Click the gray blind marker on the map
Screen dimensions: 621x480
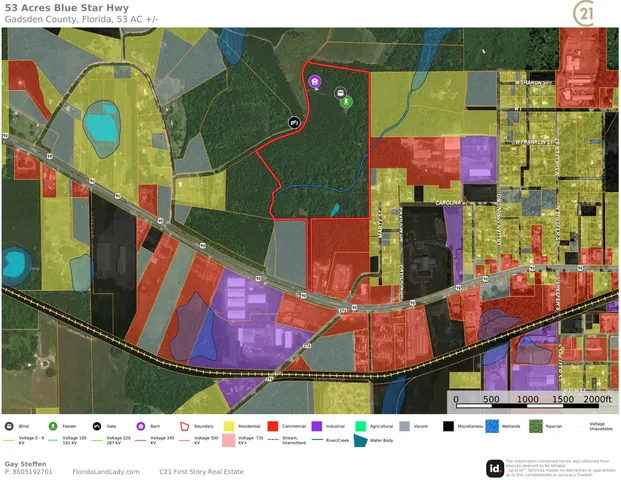click(x=341, y=93)
